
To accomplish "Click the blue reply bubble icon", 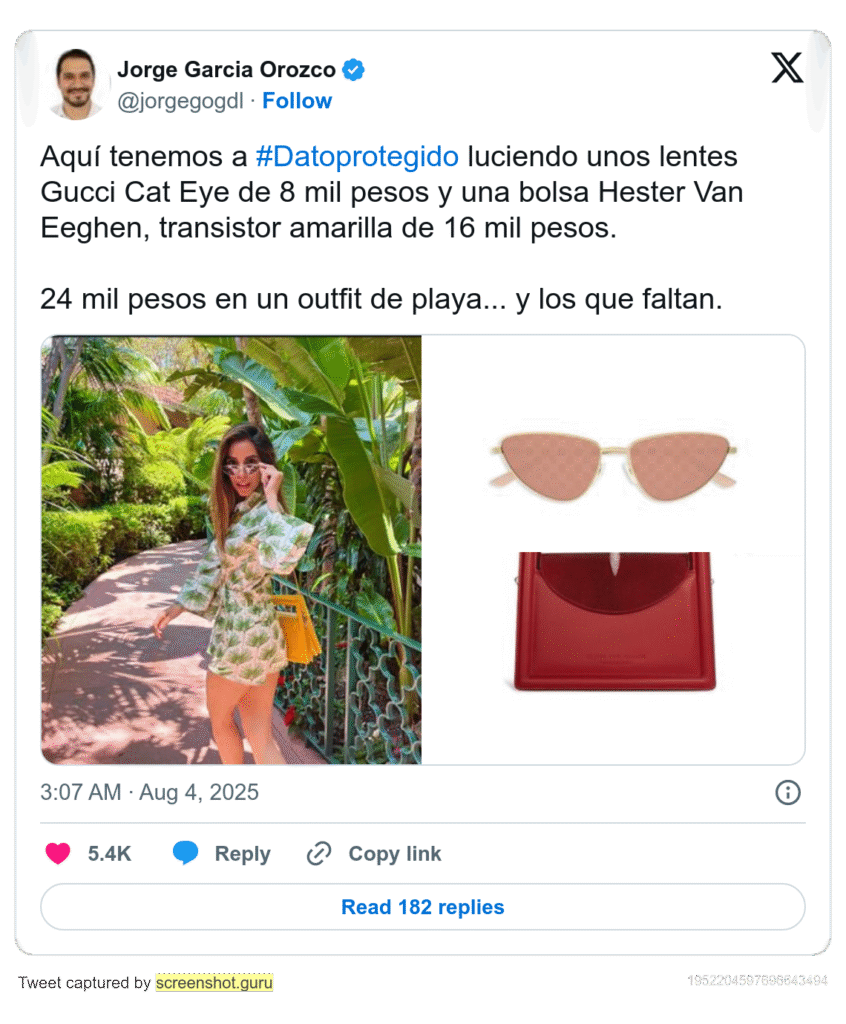I will click(185, 853).
